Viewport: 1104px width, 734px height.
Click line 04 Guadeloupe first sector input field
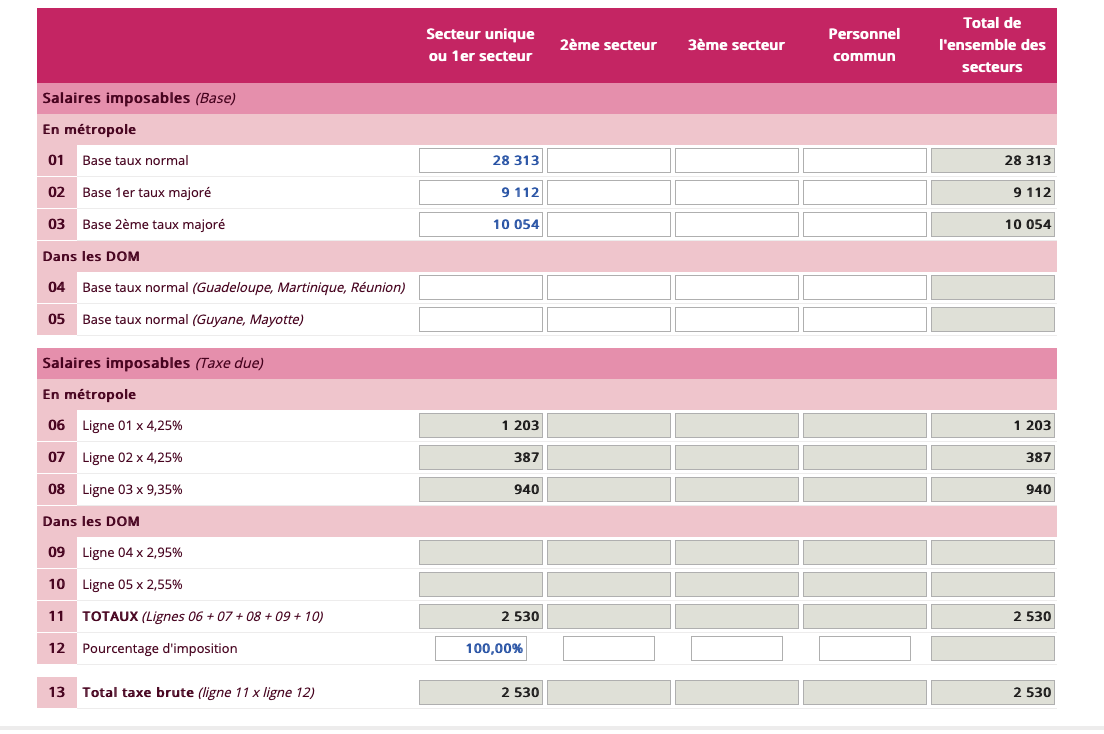480,288
